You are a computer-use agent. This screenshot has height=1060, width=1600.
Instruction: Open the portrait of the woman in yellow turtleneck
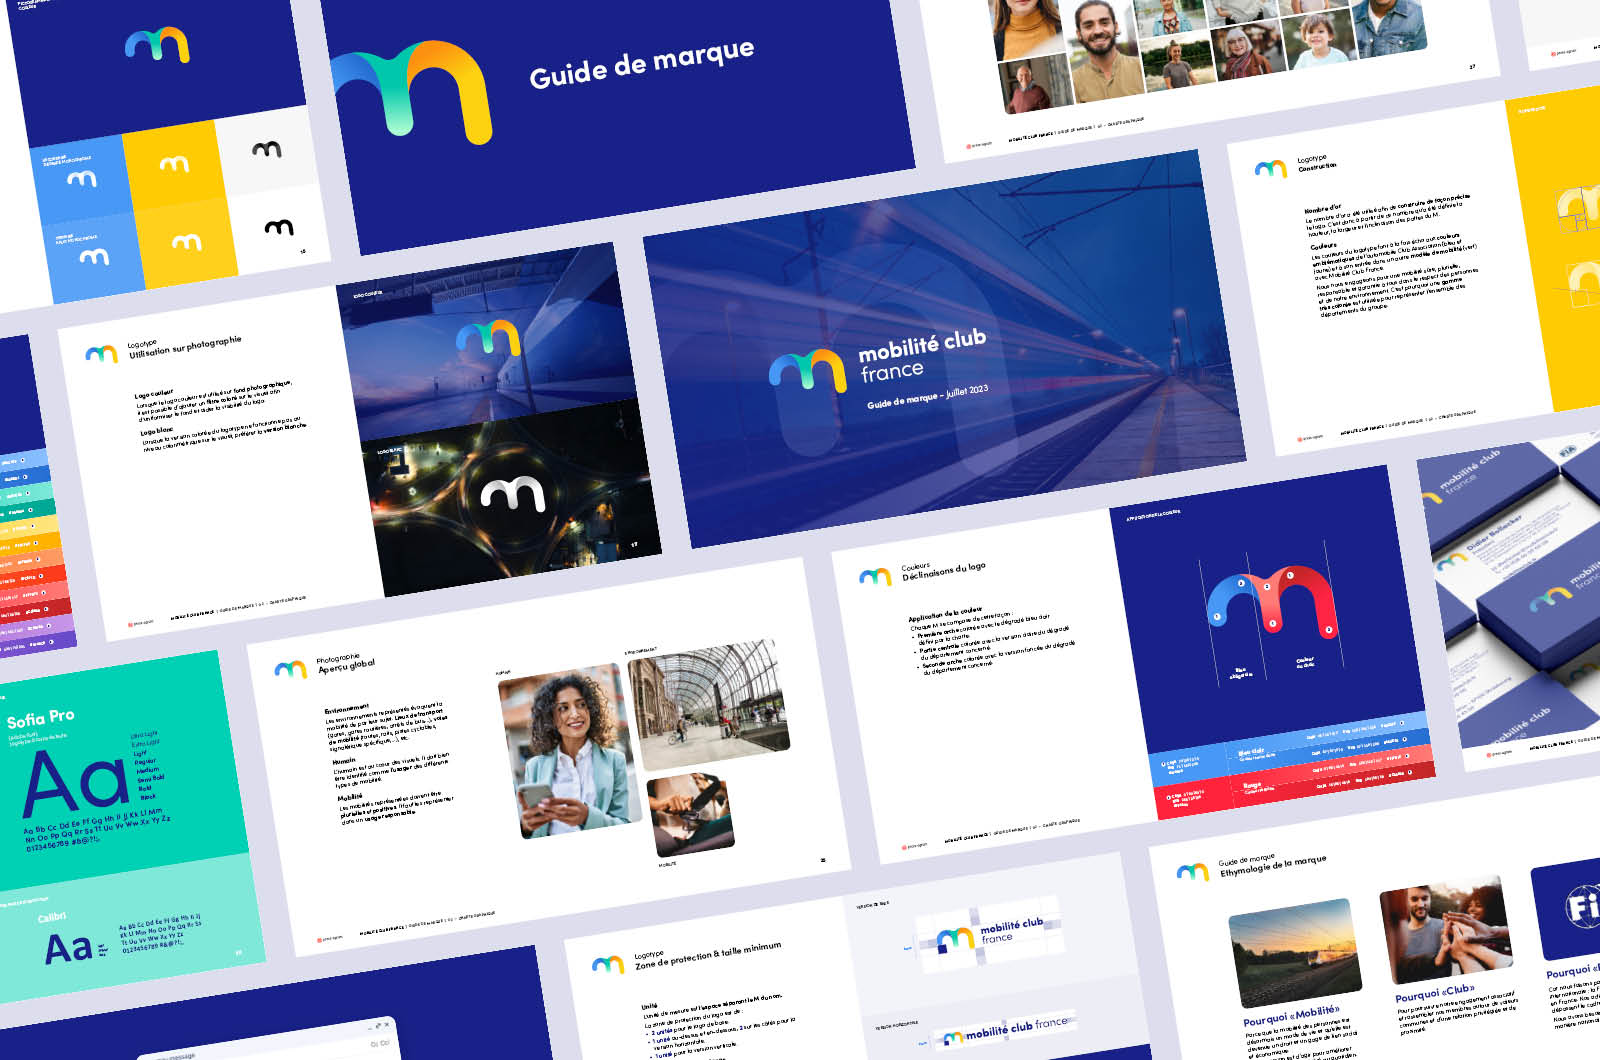(x=1029, y=30)
